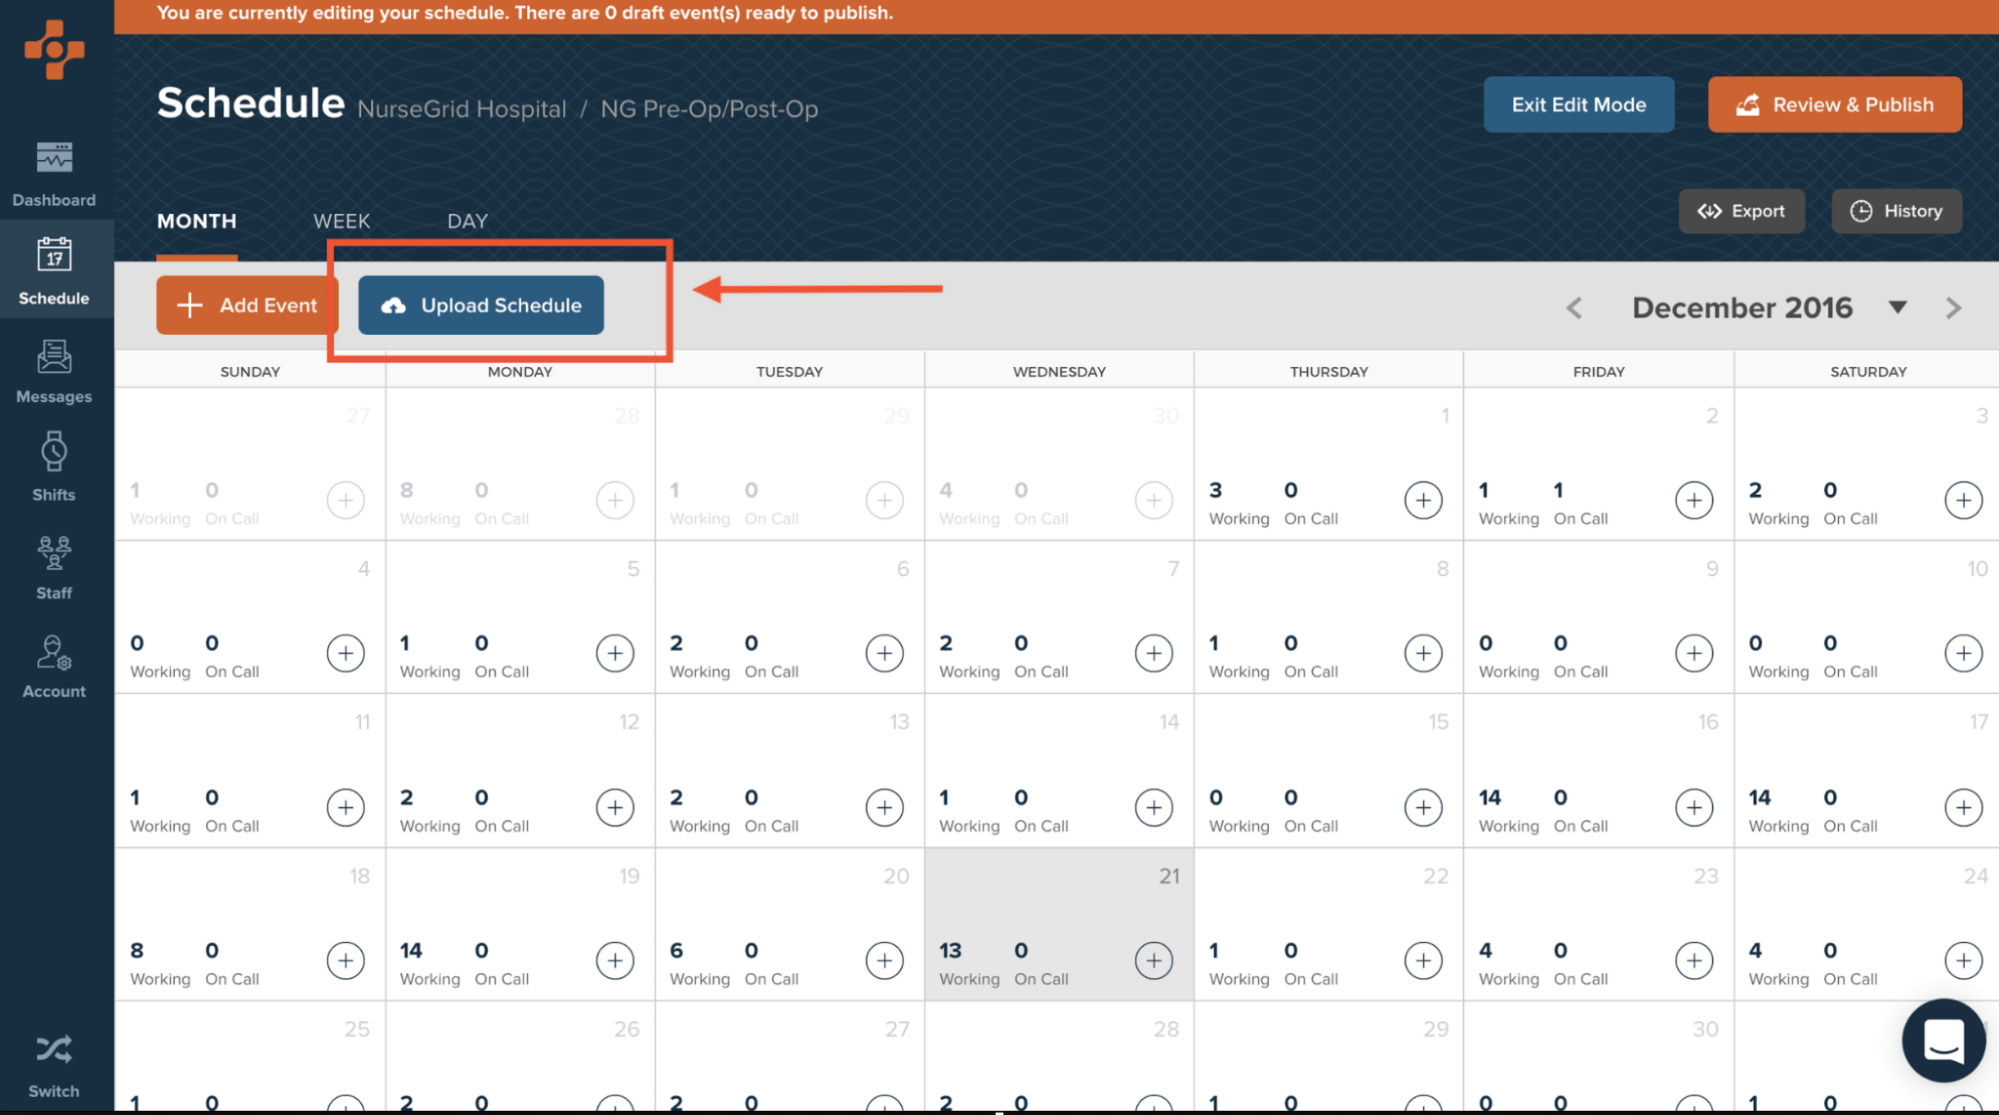Select the MONTH view tab
Screen dimensions: 1999x1115
pos(197,221)
